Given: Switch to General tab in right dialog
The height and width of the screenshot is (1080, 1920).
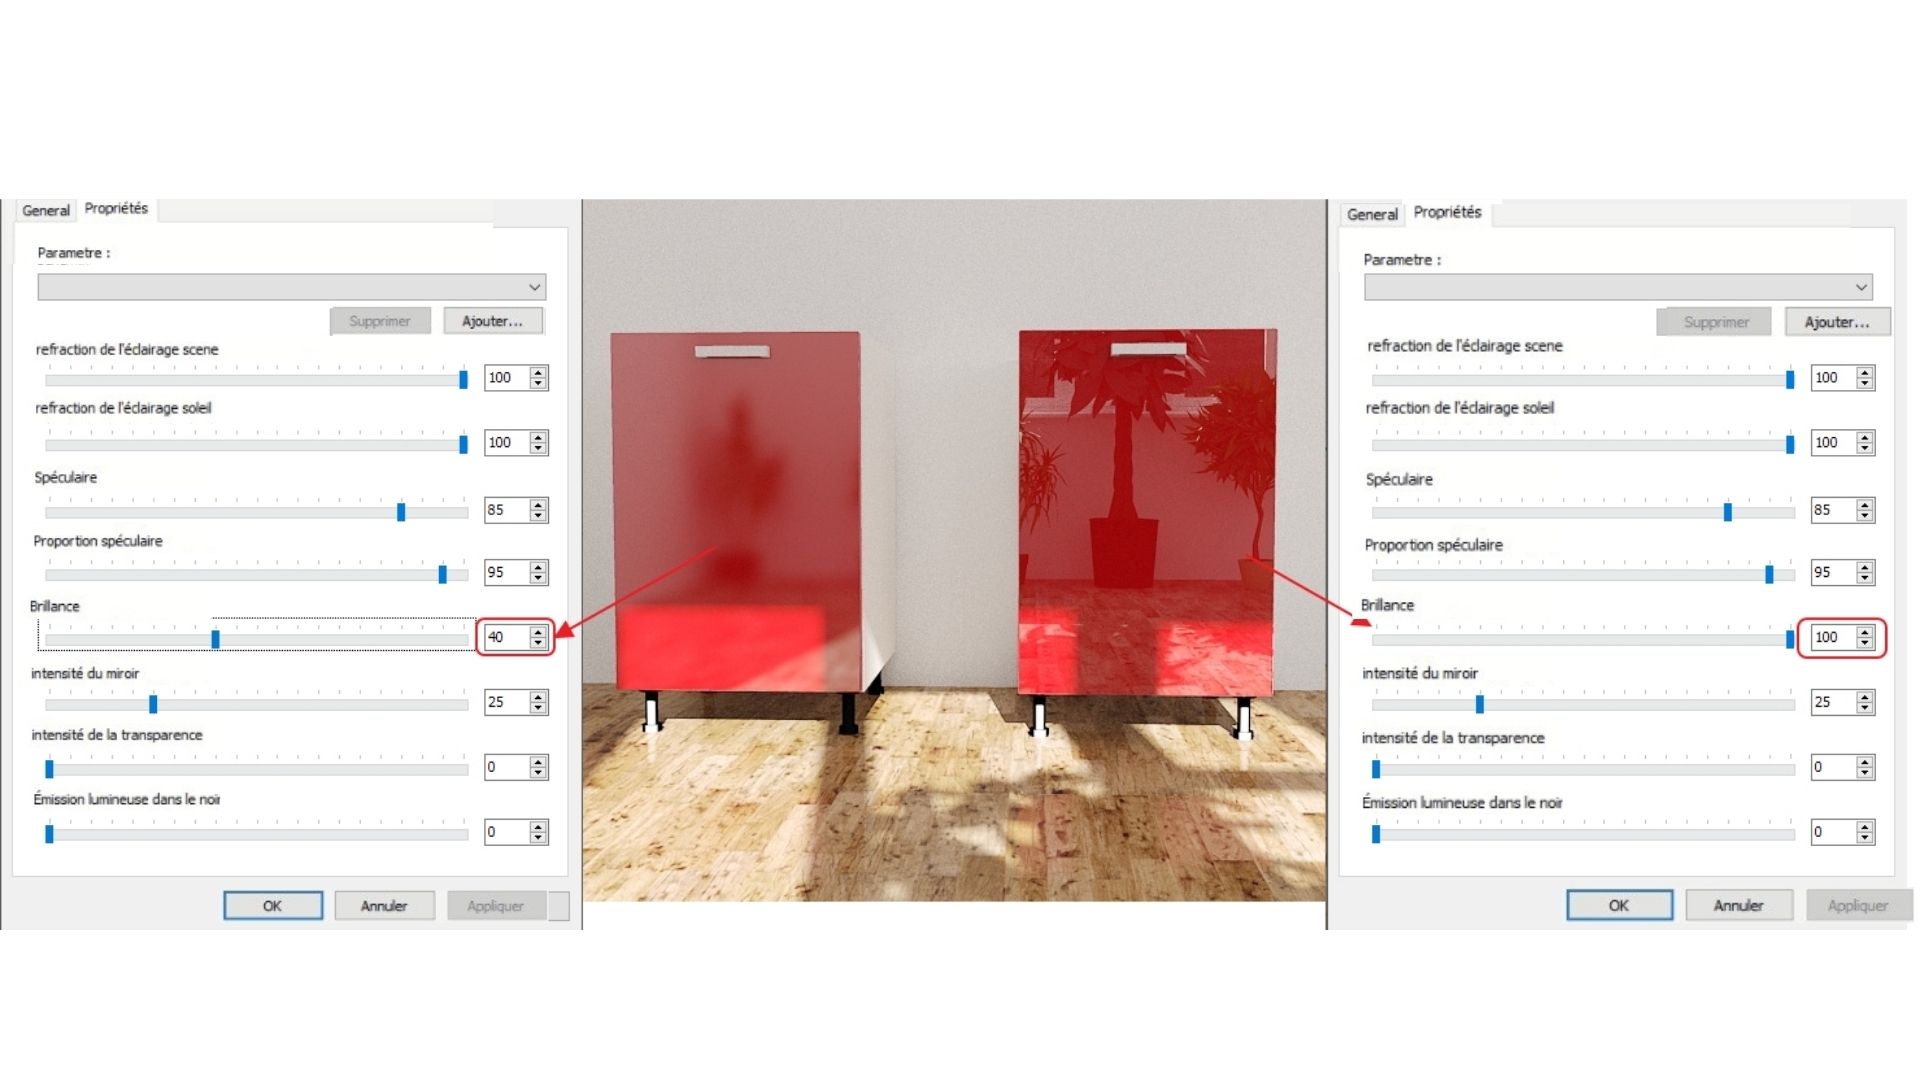Looking at the screenshot, I should (1371, 214).
